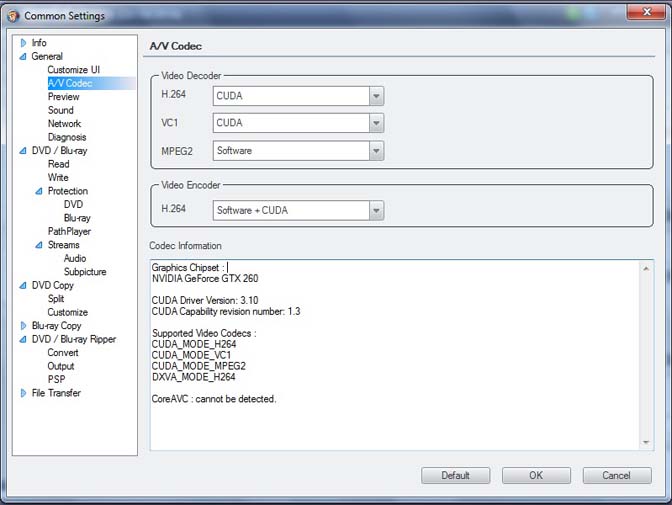Click the Graphics Chipset line

[x=188, y=268]
